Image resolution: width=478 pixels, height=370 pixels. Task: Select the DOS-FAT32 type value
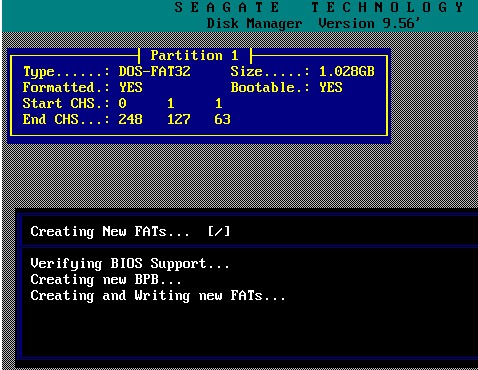(155, 71)
